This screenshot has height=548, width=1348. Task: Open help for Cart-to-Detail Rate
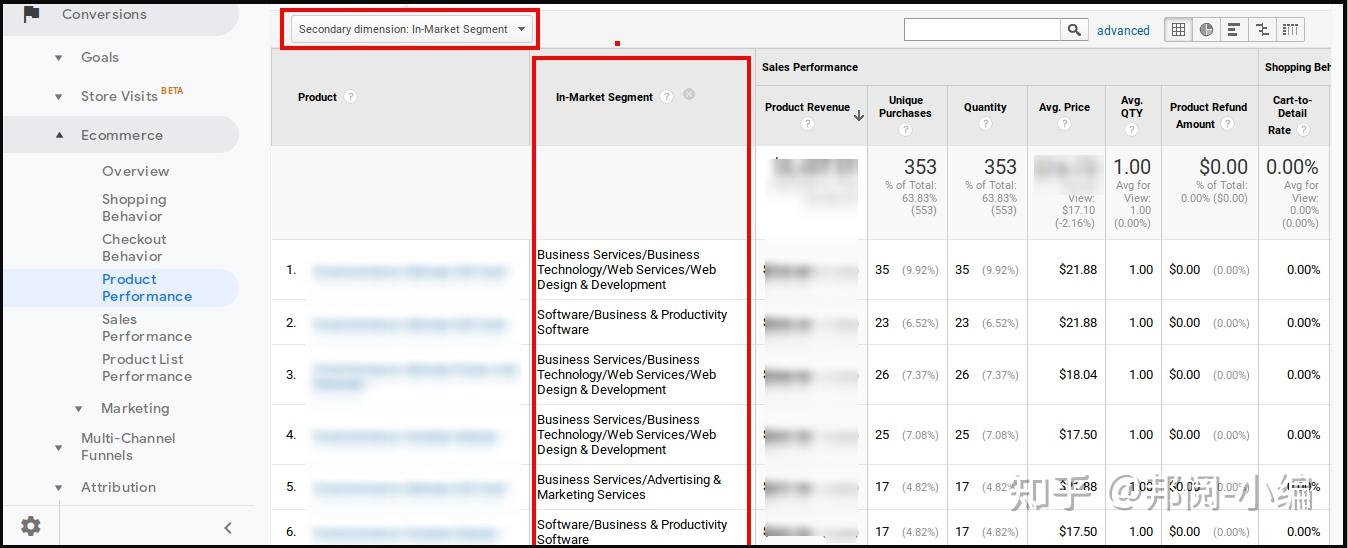pos(1304,130)
